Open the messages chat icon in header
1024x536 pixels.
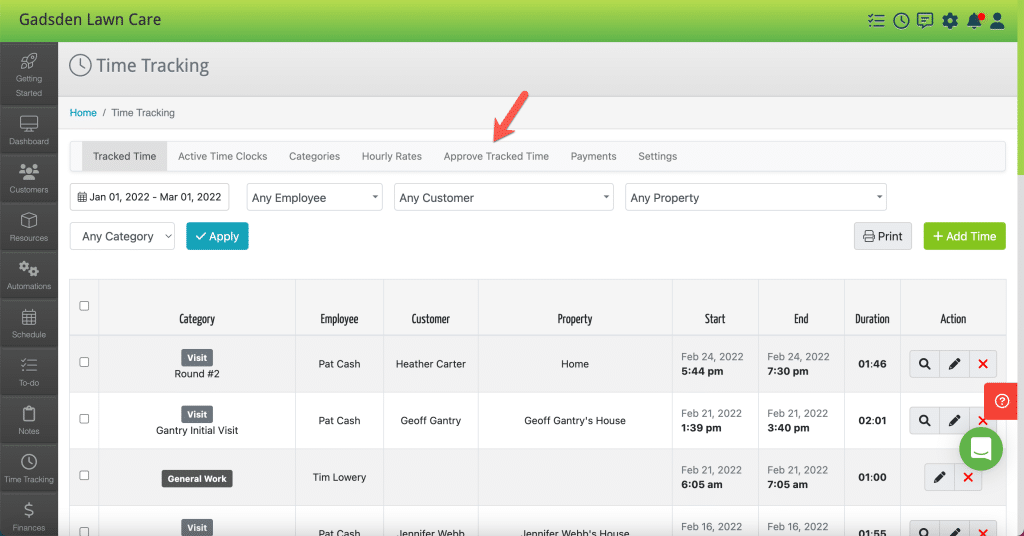(925, 21)
